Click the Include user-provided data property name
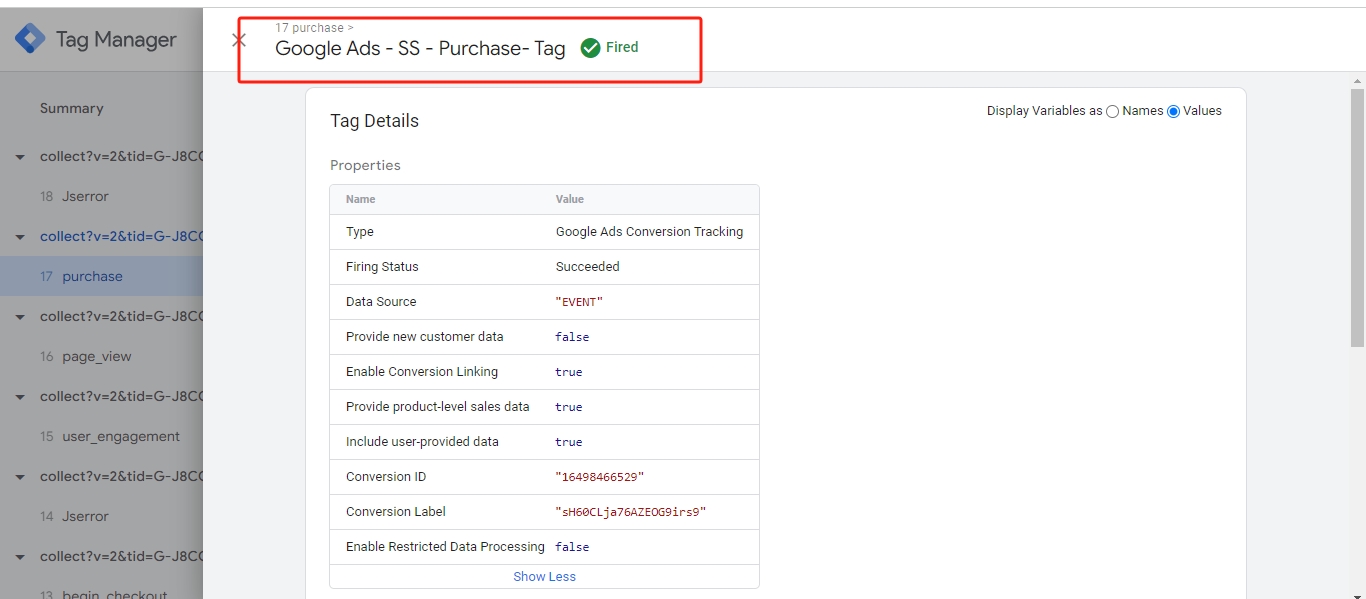 pos(422,442)
